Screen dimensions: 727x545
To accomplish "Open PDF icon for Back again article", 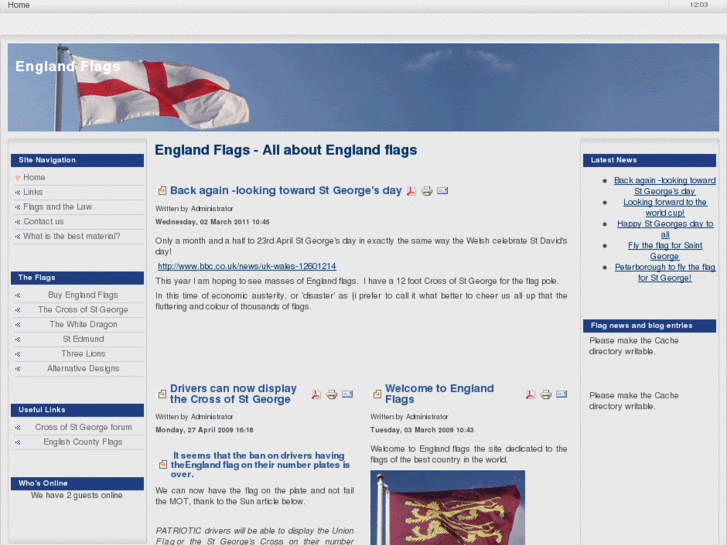I will (x=411, y=191).
